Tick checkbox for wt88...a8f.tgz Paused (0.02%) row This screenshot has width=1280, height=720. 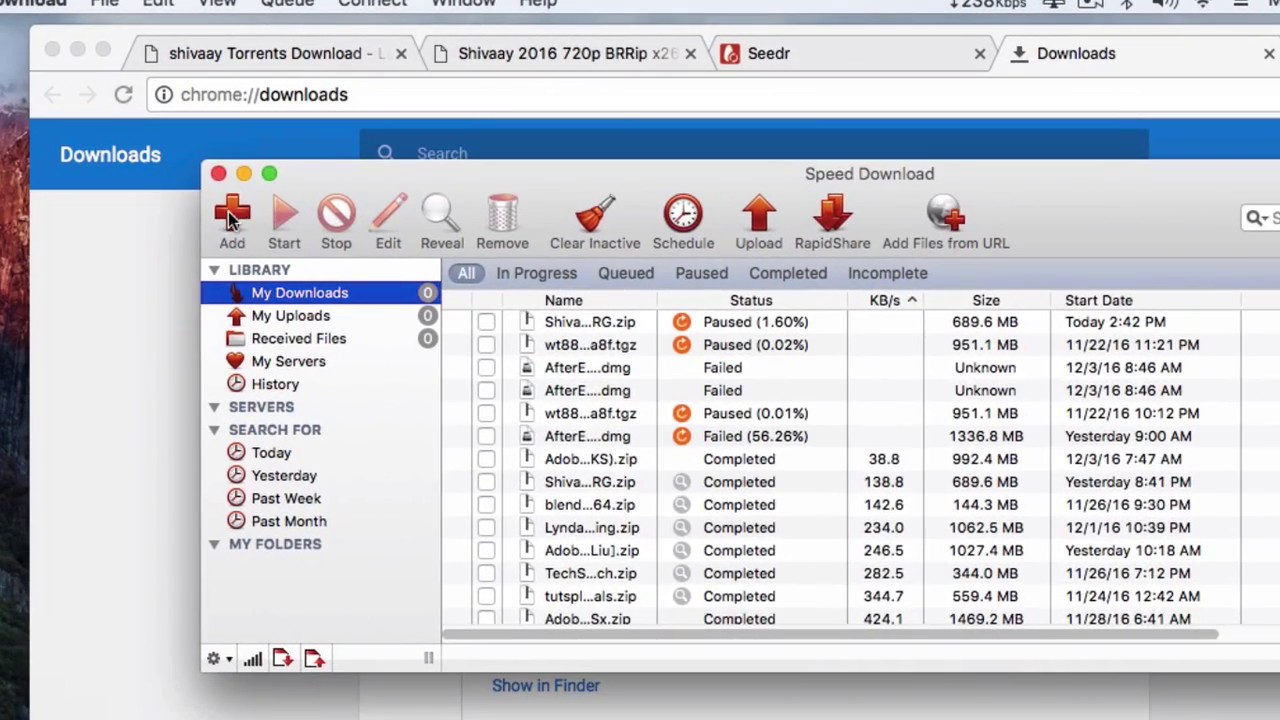point(486,345)
